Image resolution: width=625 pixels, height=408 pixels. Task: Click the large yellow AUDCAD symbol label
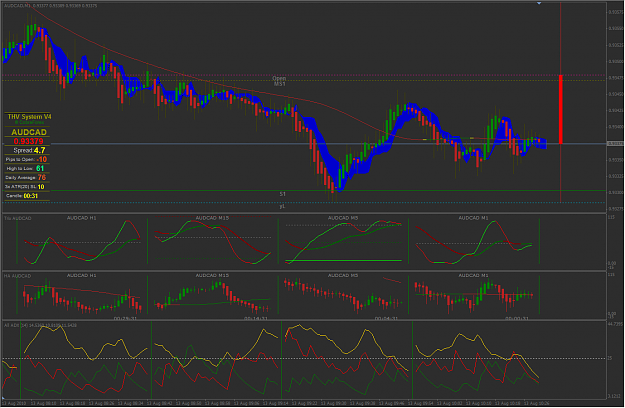point(29,132)
